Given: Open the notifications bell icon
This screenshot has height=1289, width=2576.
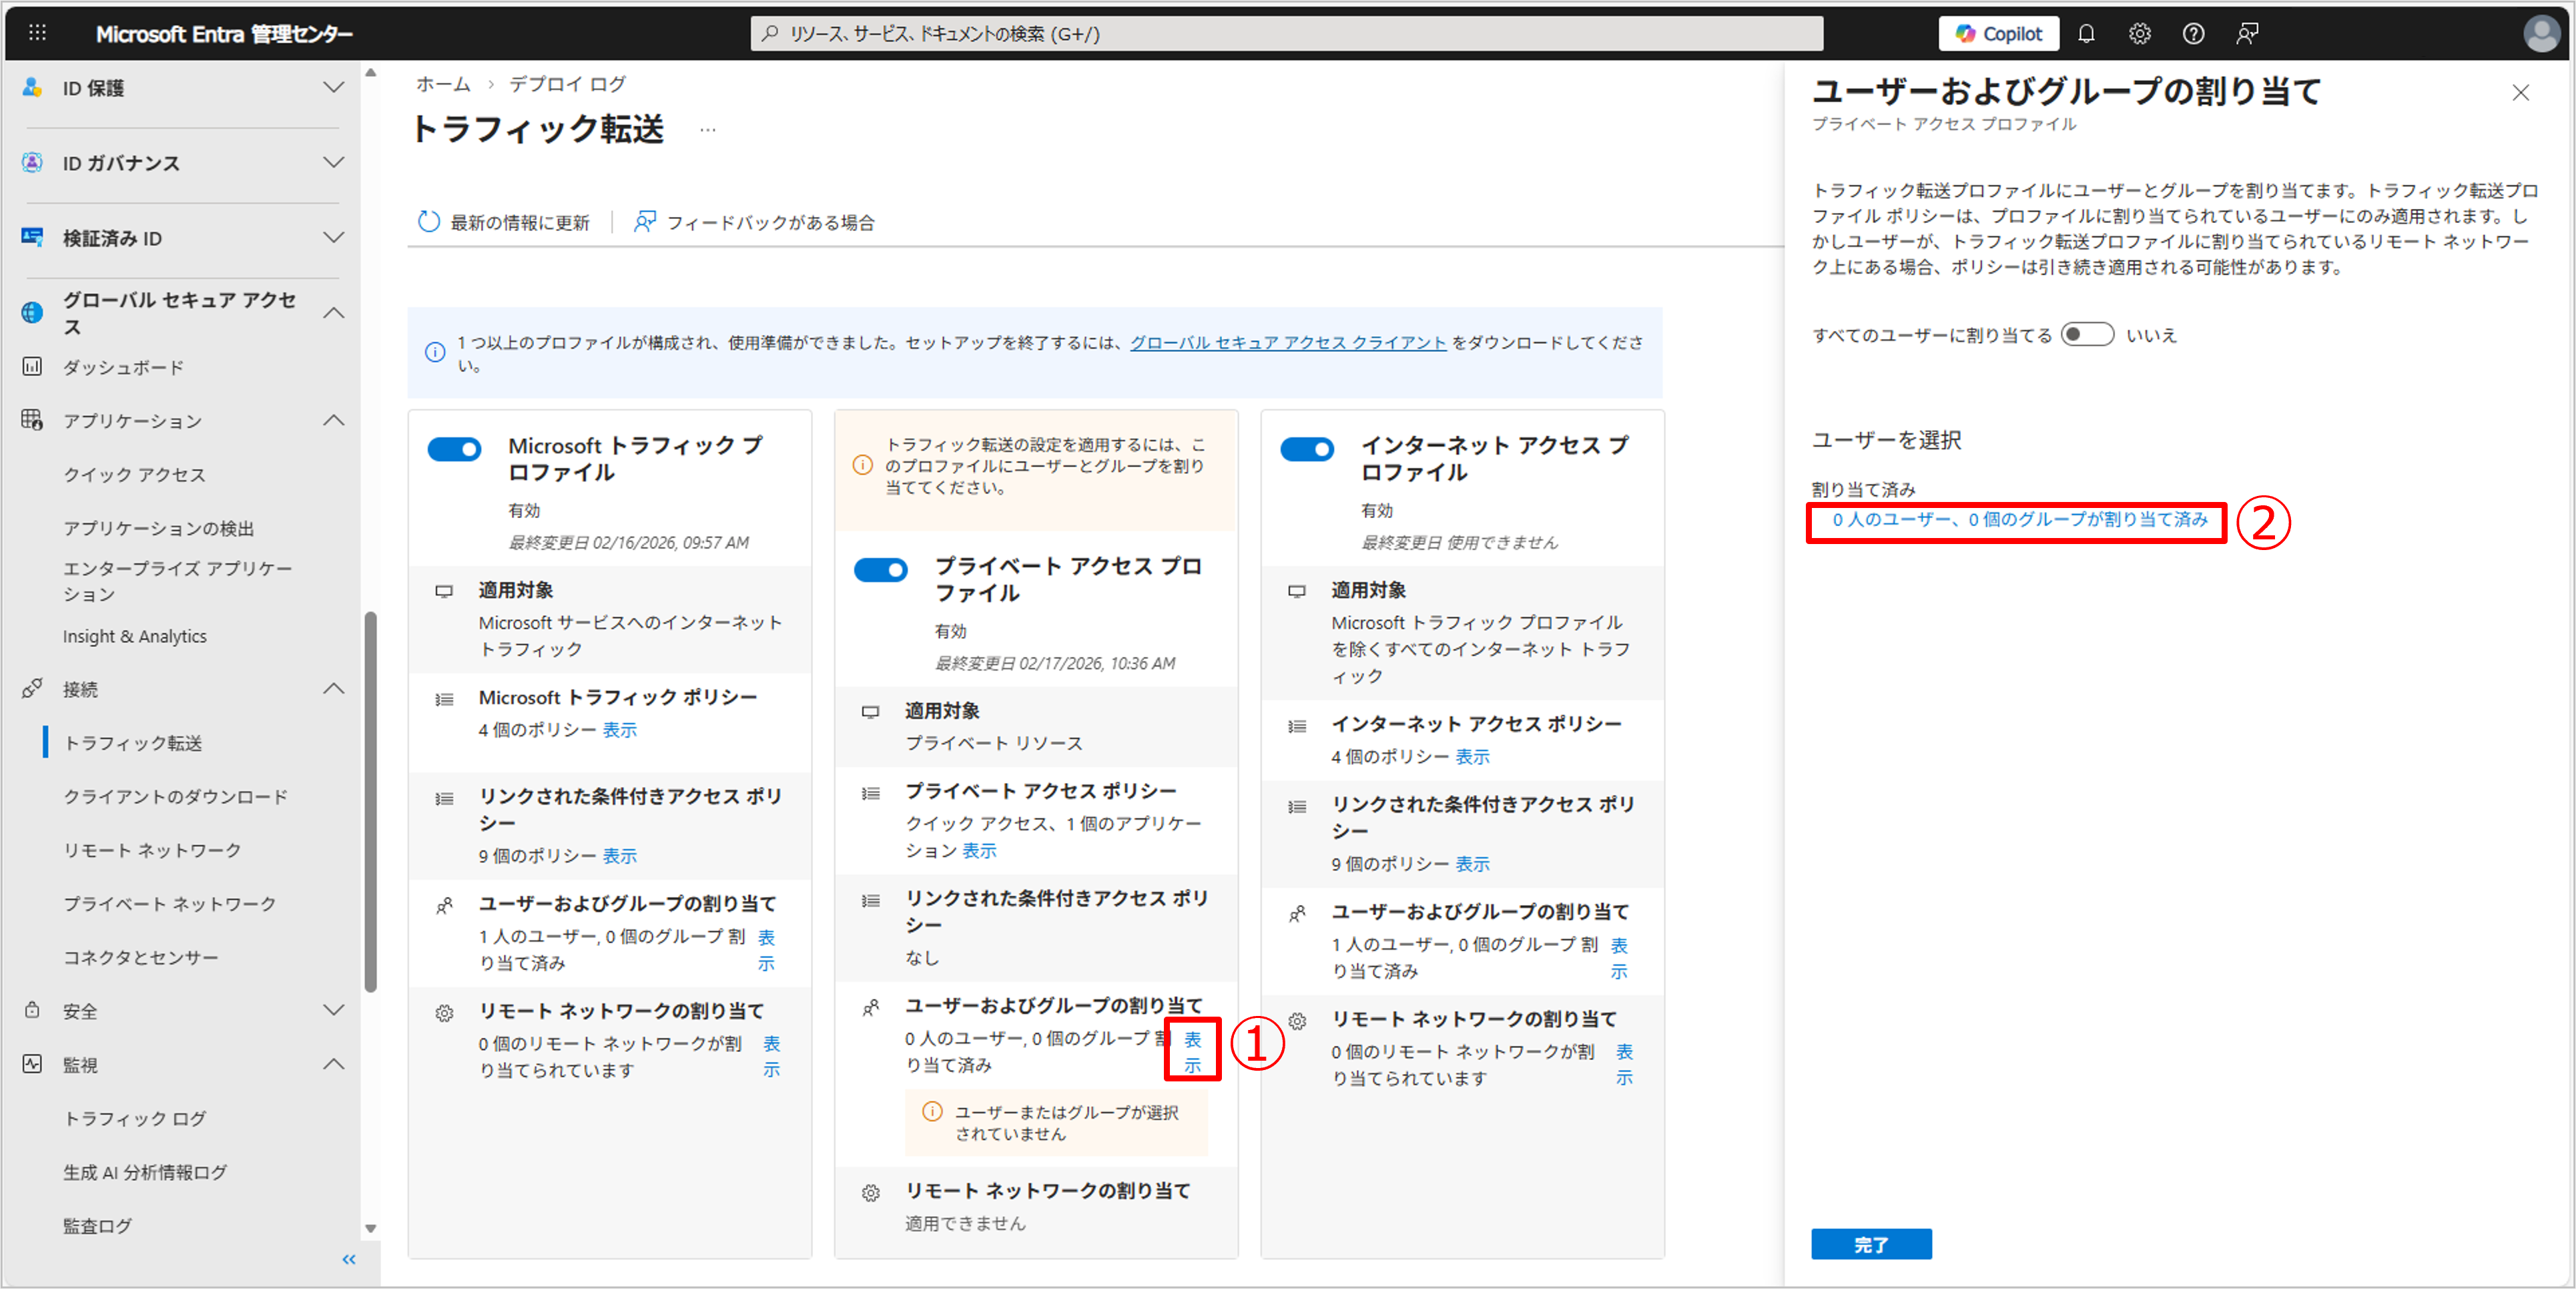Looking at the screenshot, I should click(x=2086, y=33).
